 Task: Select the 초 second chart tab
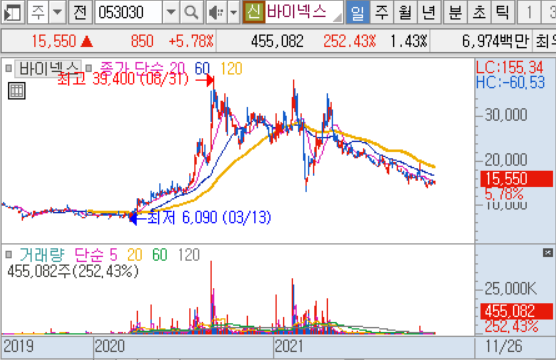[x=479, y=12]
